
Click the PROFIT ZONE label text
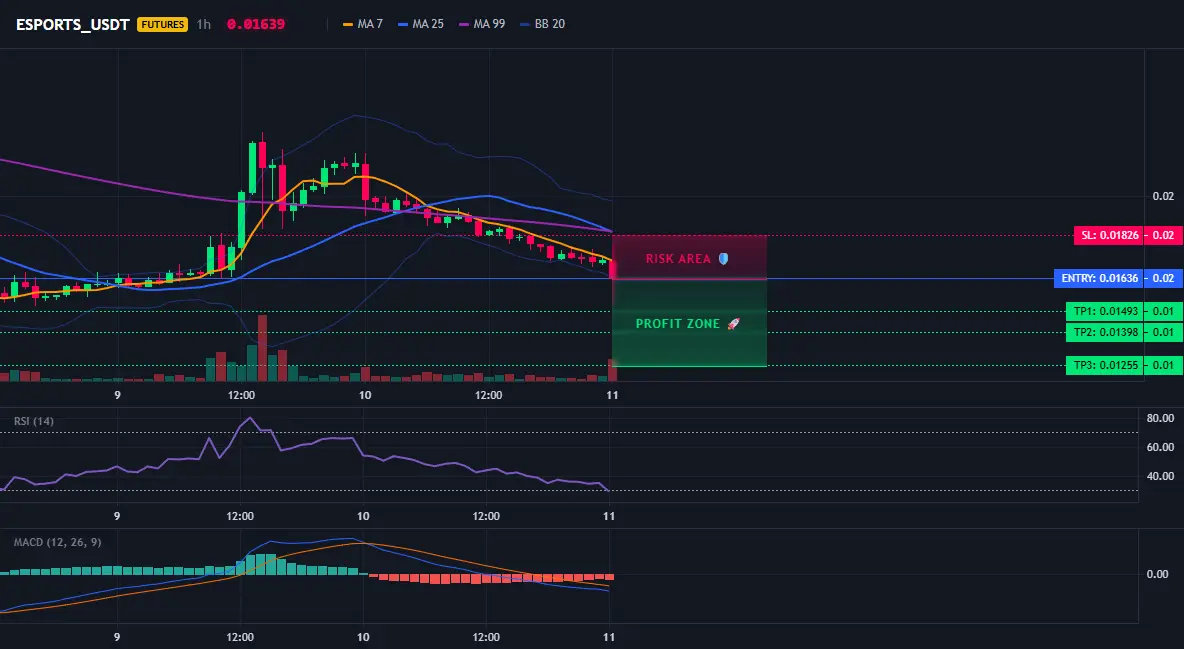coord(677,323)
